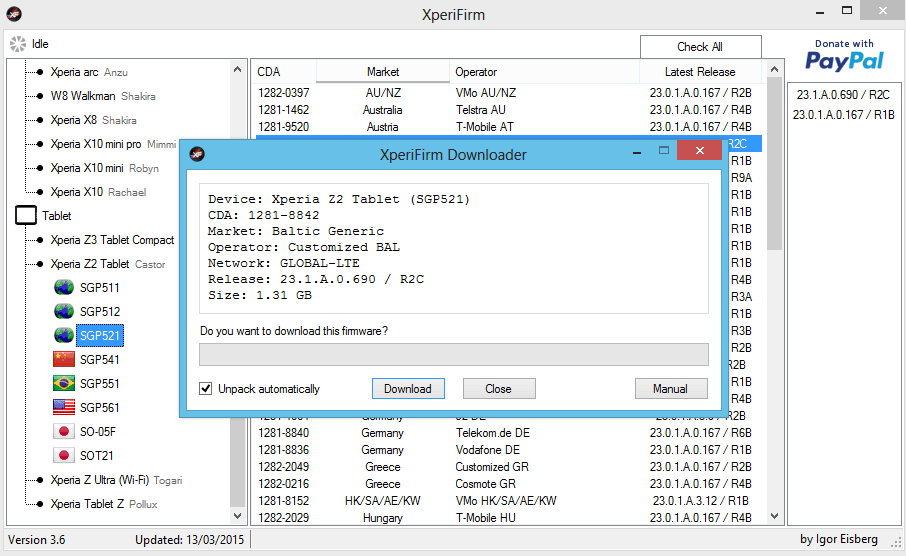
Task: Click the XperiFirm app logo in title bar
Action: [14, 13]
